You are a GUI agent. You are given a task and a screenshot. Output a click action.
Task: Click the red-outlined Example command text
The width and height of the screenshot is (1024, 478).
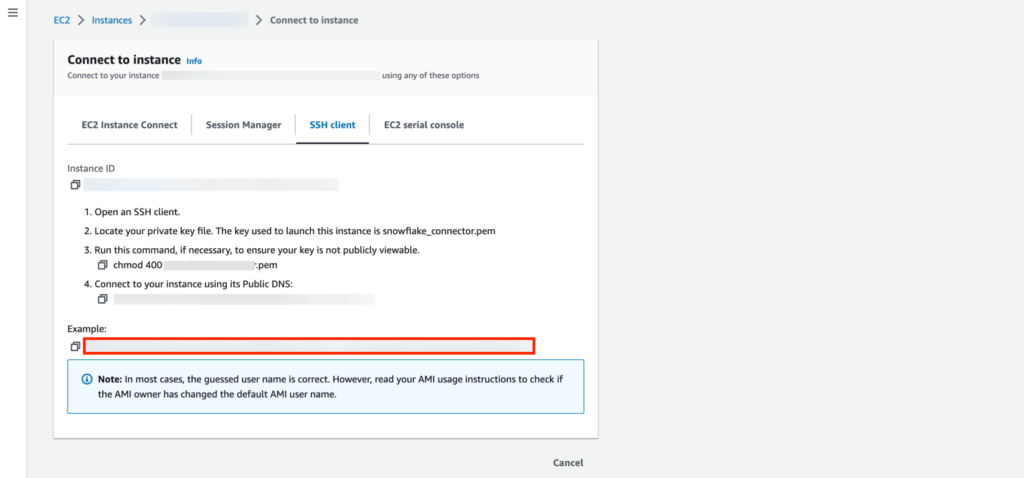coord(309,346)
